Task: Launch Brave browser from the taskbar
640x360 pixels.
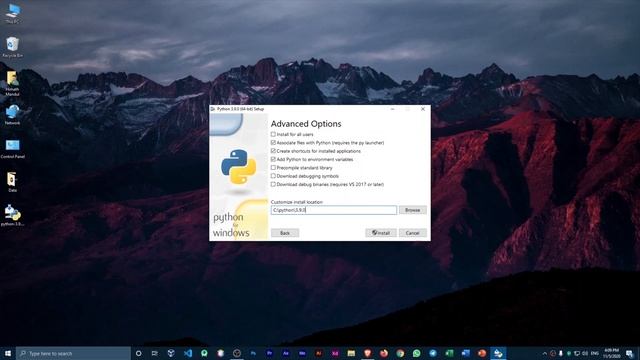Action: (367, 353)
